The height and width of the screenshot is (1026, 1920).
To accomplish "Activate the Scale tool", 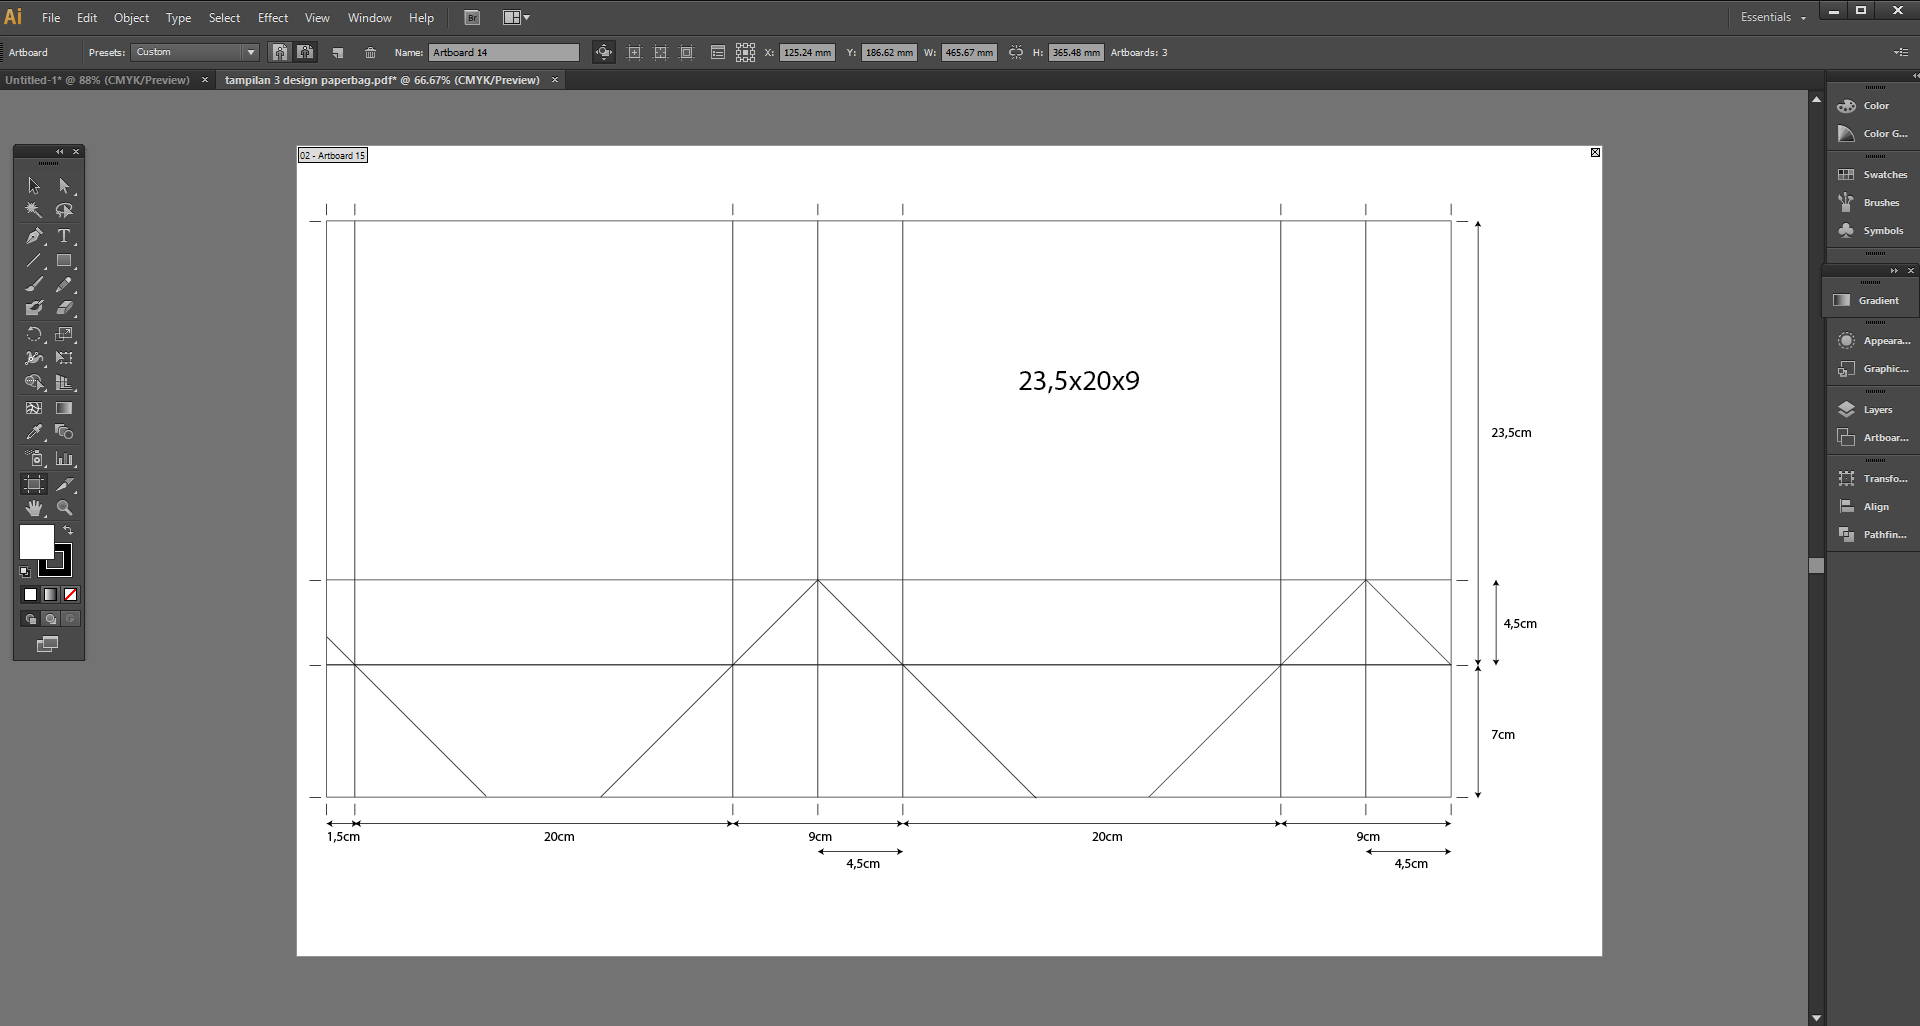I will 64,334.
